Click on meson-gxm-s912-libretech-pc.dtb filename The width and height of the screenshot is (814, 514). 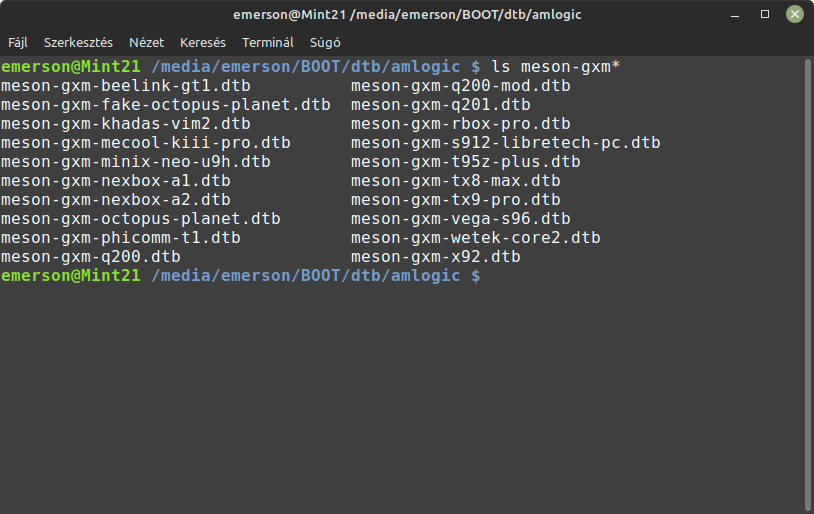click(506, 143)
